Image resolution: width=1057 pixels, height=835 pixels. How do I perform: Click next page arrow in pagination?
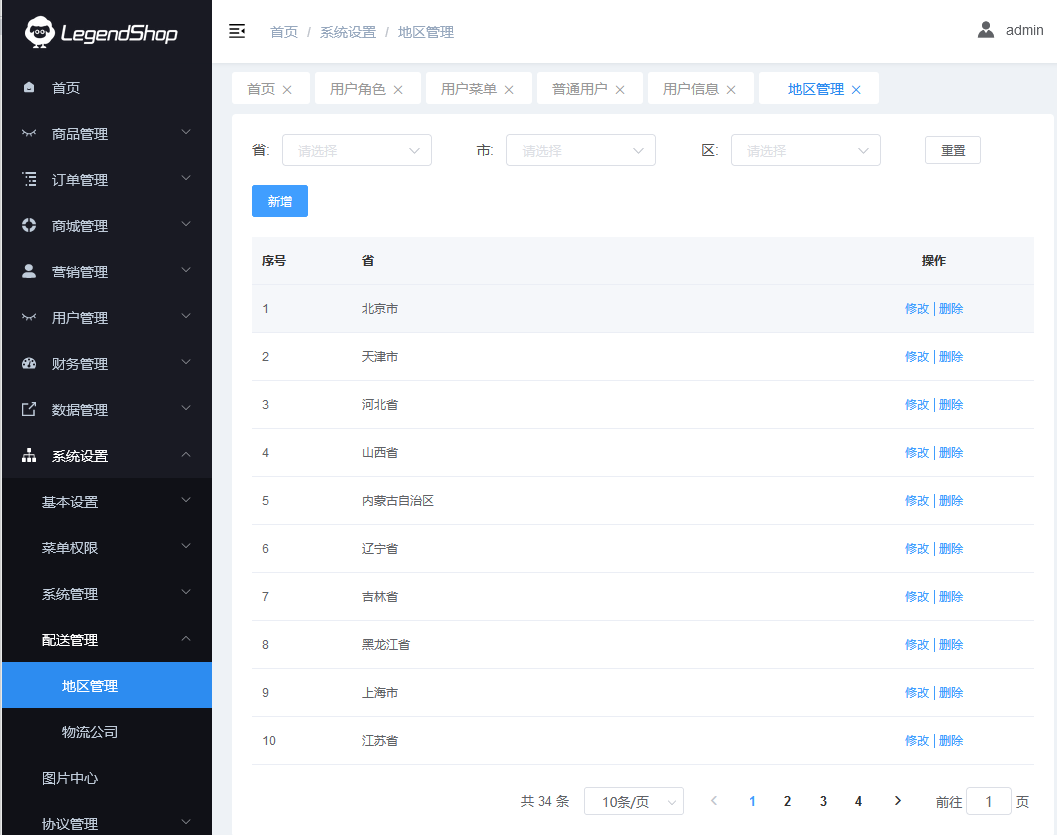(x=897, y=801)
